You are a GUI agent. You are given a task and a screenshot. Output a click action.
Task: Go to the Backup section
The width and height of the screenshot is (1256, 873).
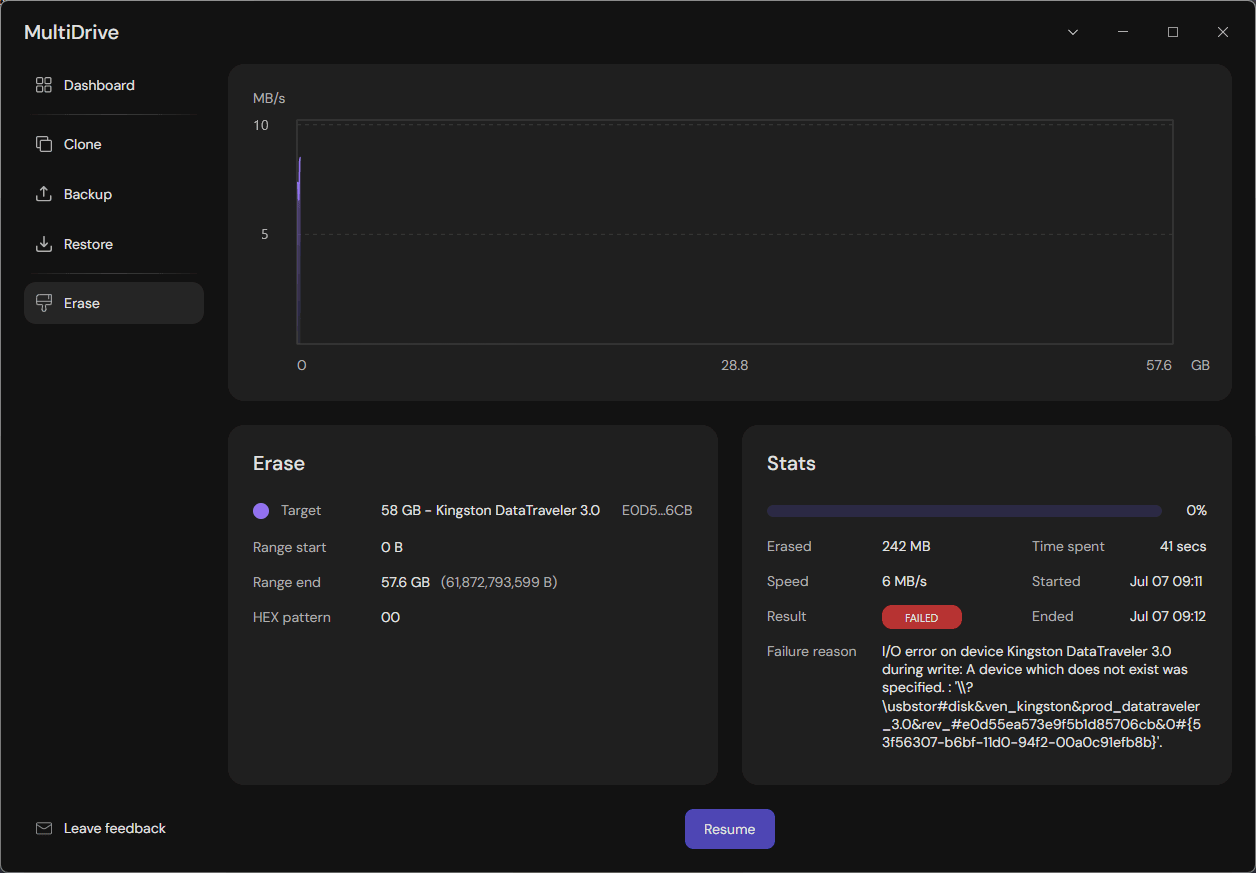[x=114, y=194]
